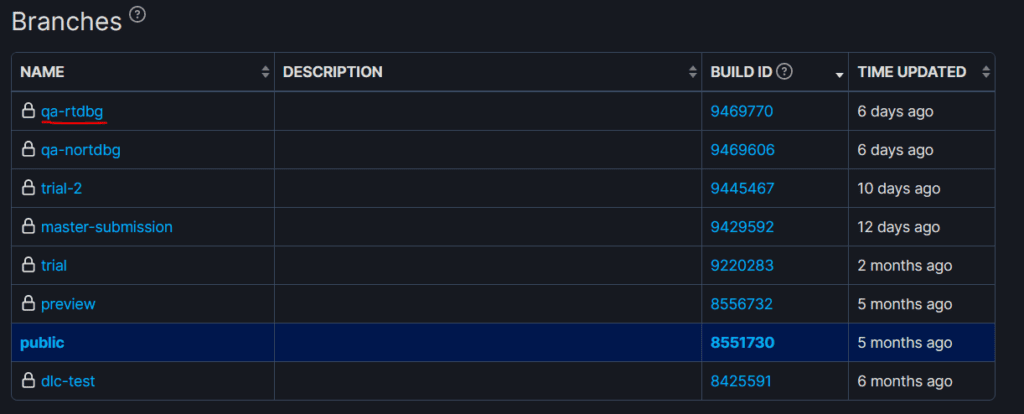Click the lock icon beside dlc-test
The width and height of the screenshot is (1024, 414).
(28, 380)
